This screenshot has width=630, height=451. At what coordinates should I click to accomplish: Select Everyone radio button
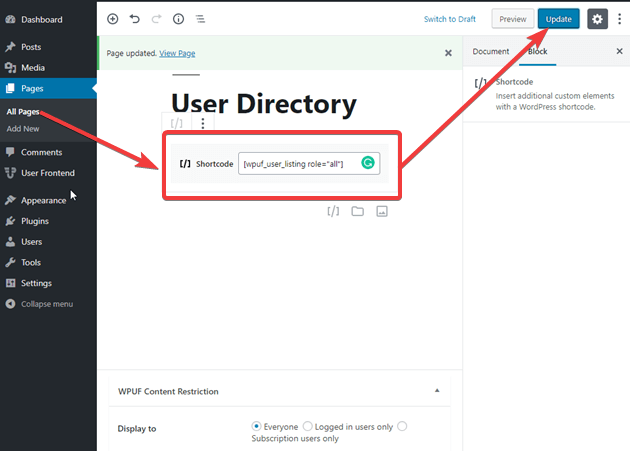click(256, 426)
